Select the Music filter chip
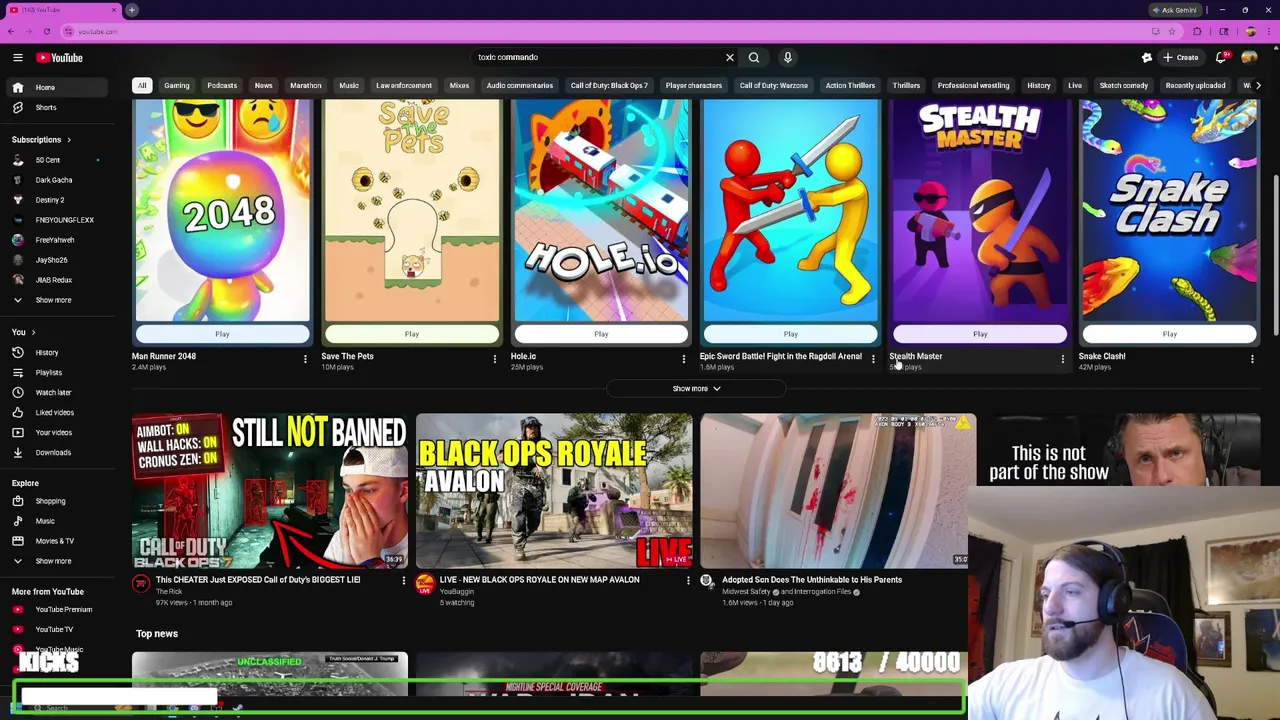This screenshot has width=1280, height=720. 348,85
